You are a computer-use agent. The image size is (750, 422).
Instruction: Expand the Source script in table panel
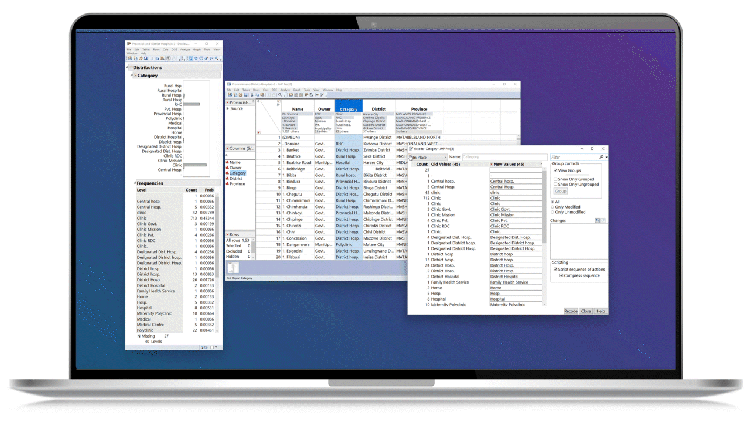tap(228, 109)
